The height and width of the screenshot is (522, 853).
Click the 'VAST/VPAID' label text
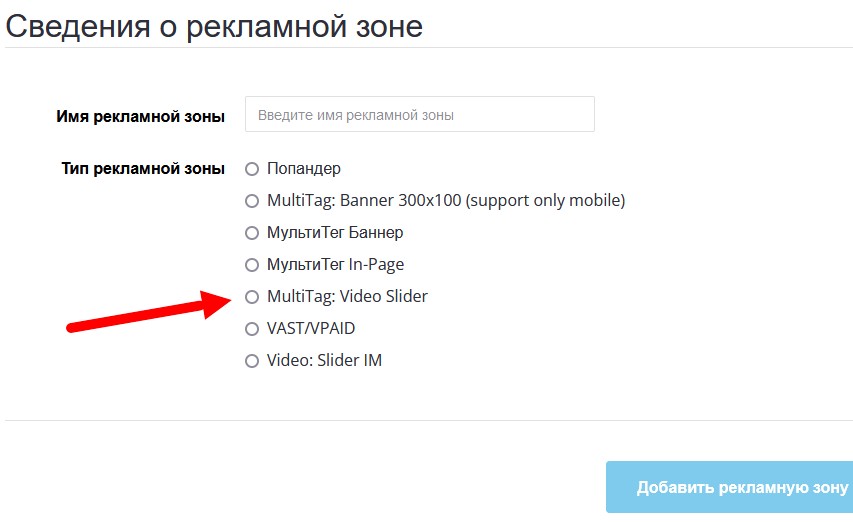click(x=311, y=329)
